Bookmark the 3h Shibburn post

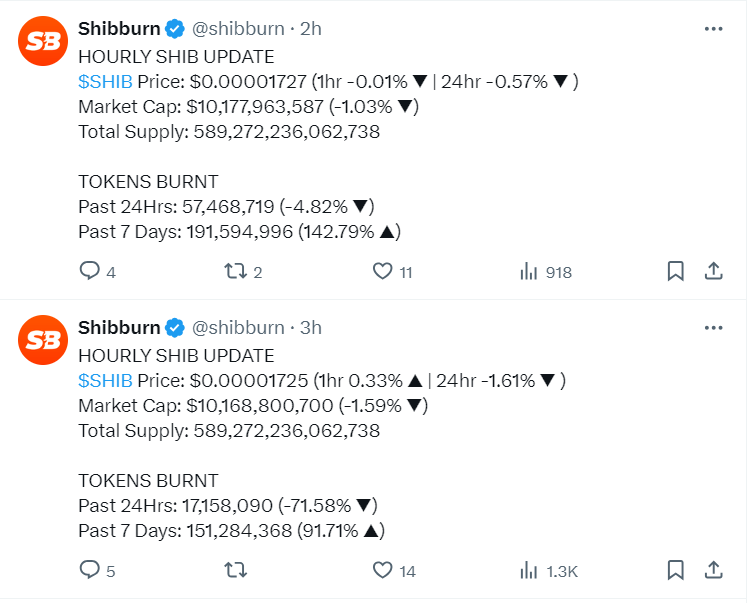[675, 570]
